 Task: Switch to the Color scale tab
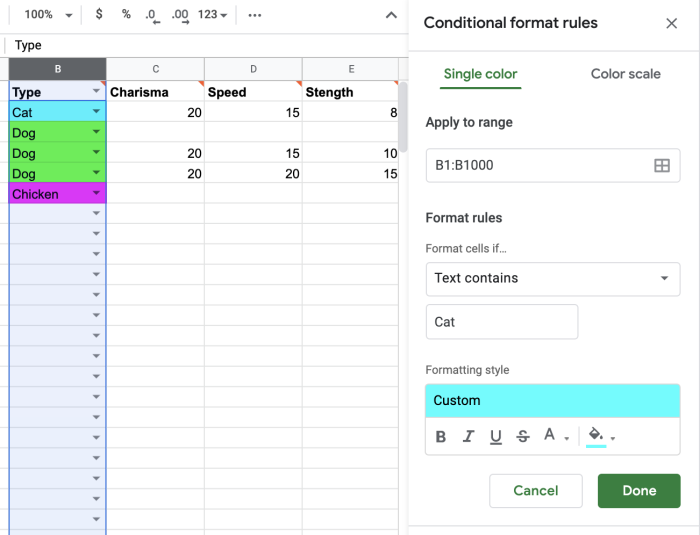(x=625, y=74)
